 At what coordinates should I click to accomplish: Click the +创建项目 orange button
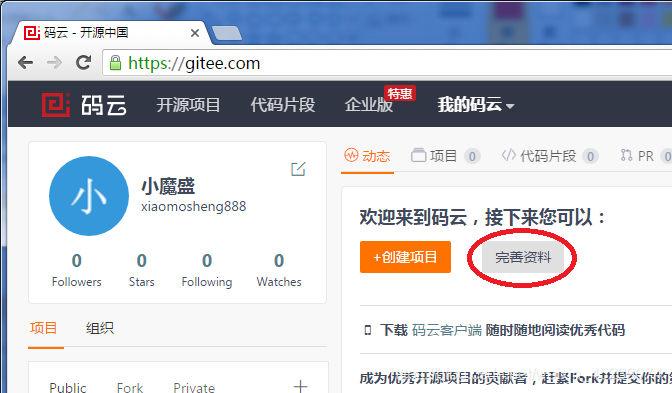pos(405,257)
